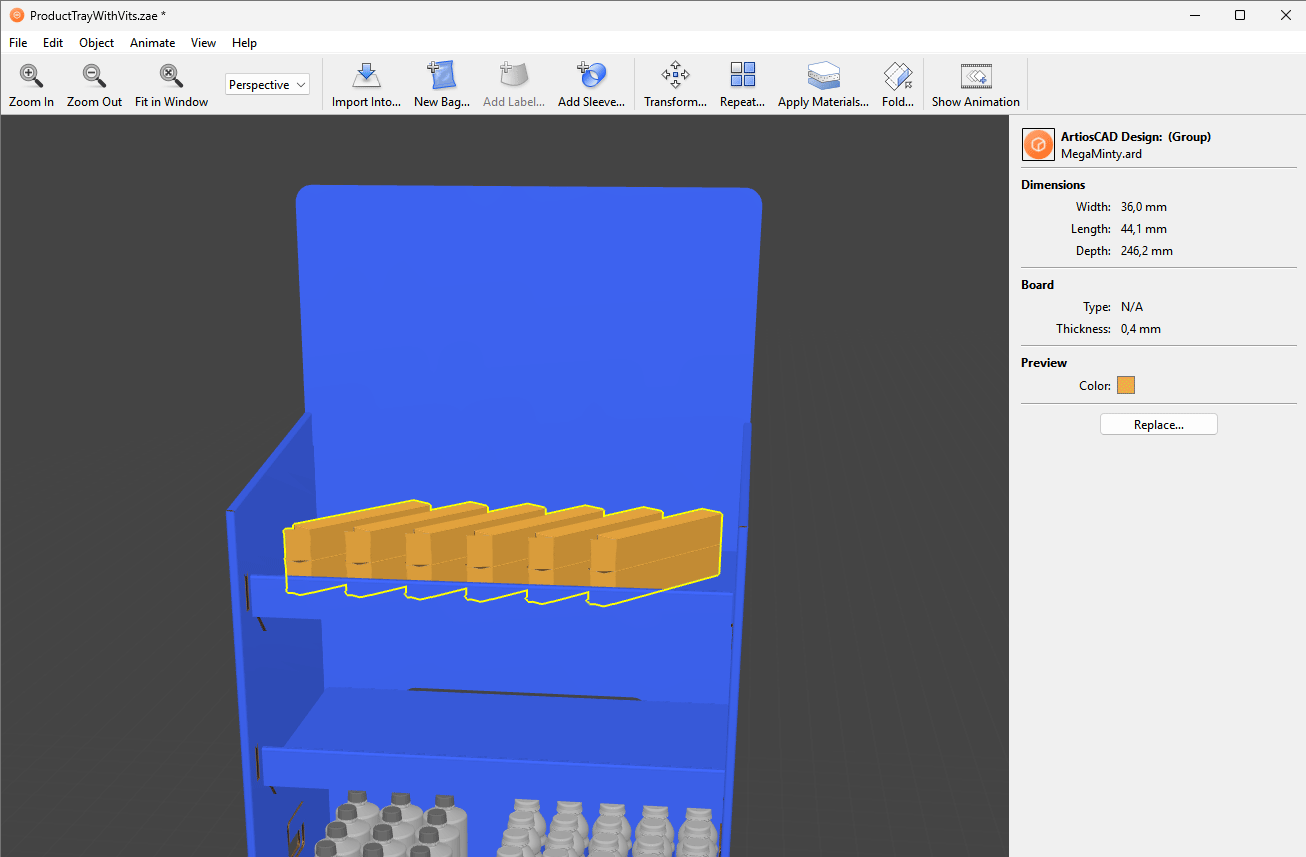Click the Zoom Out magnifier icon
1306x857 pixels.
tap(94, 76)
